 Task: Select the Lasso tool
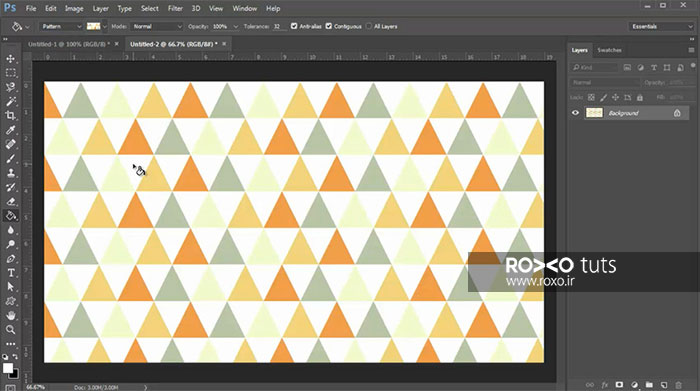point(10,87)
